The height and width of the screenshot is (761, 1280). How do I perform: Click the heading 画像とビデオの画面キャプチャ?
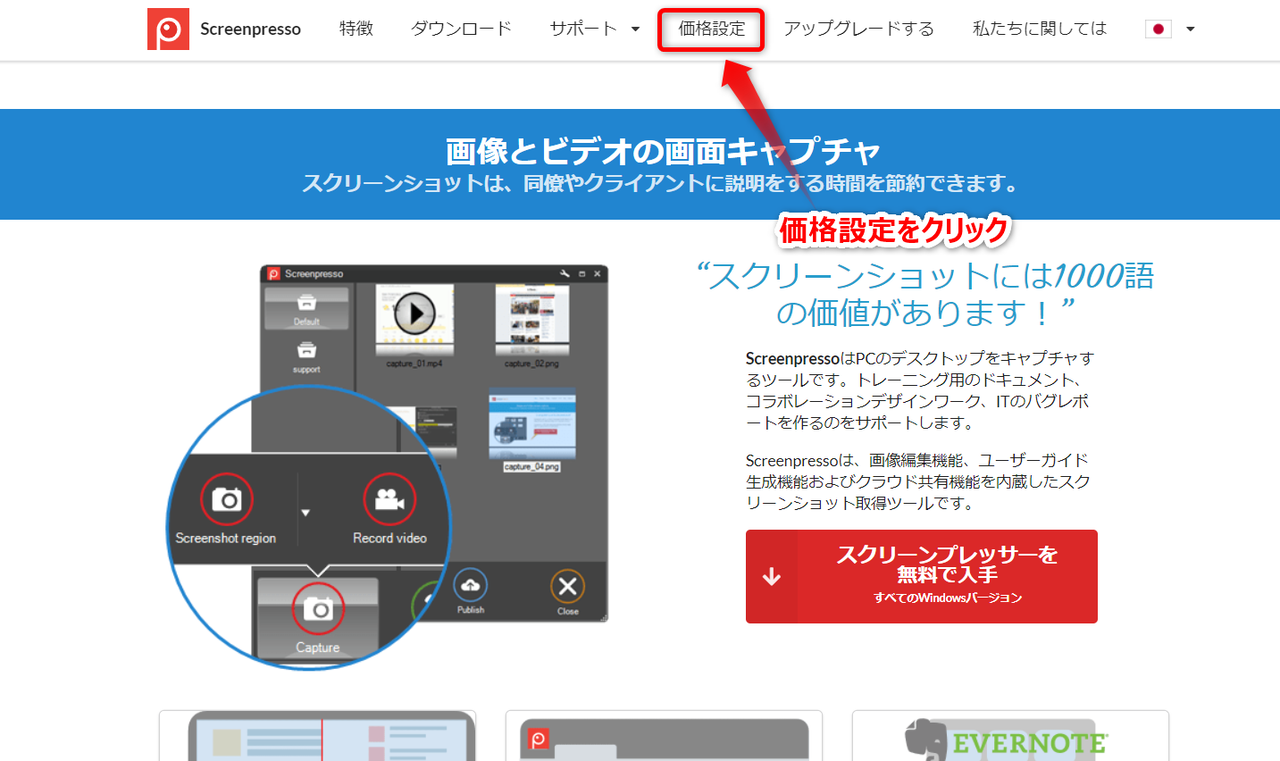[663, 151]
